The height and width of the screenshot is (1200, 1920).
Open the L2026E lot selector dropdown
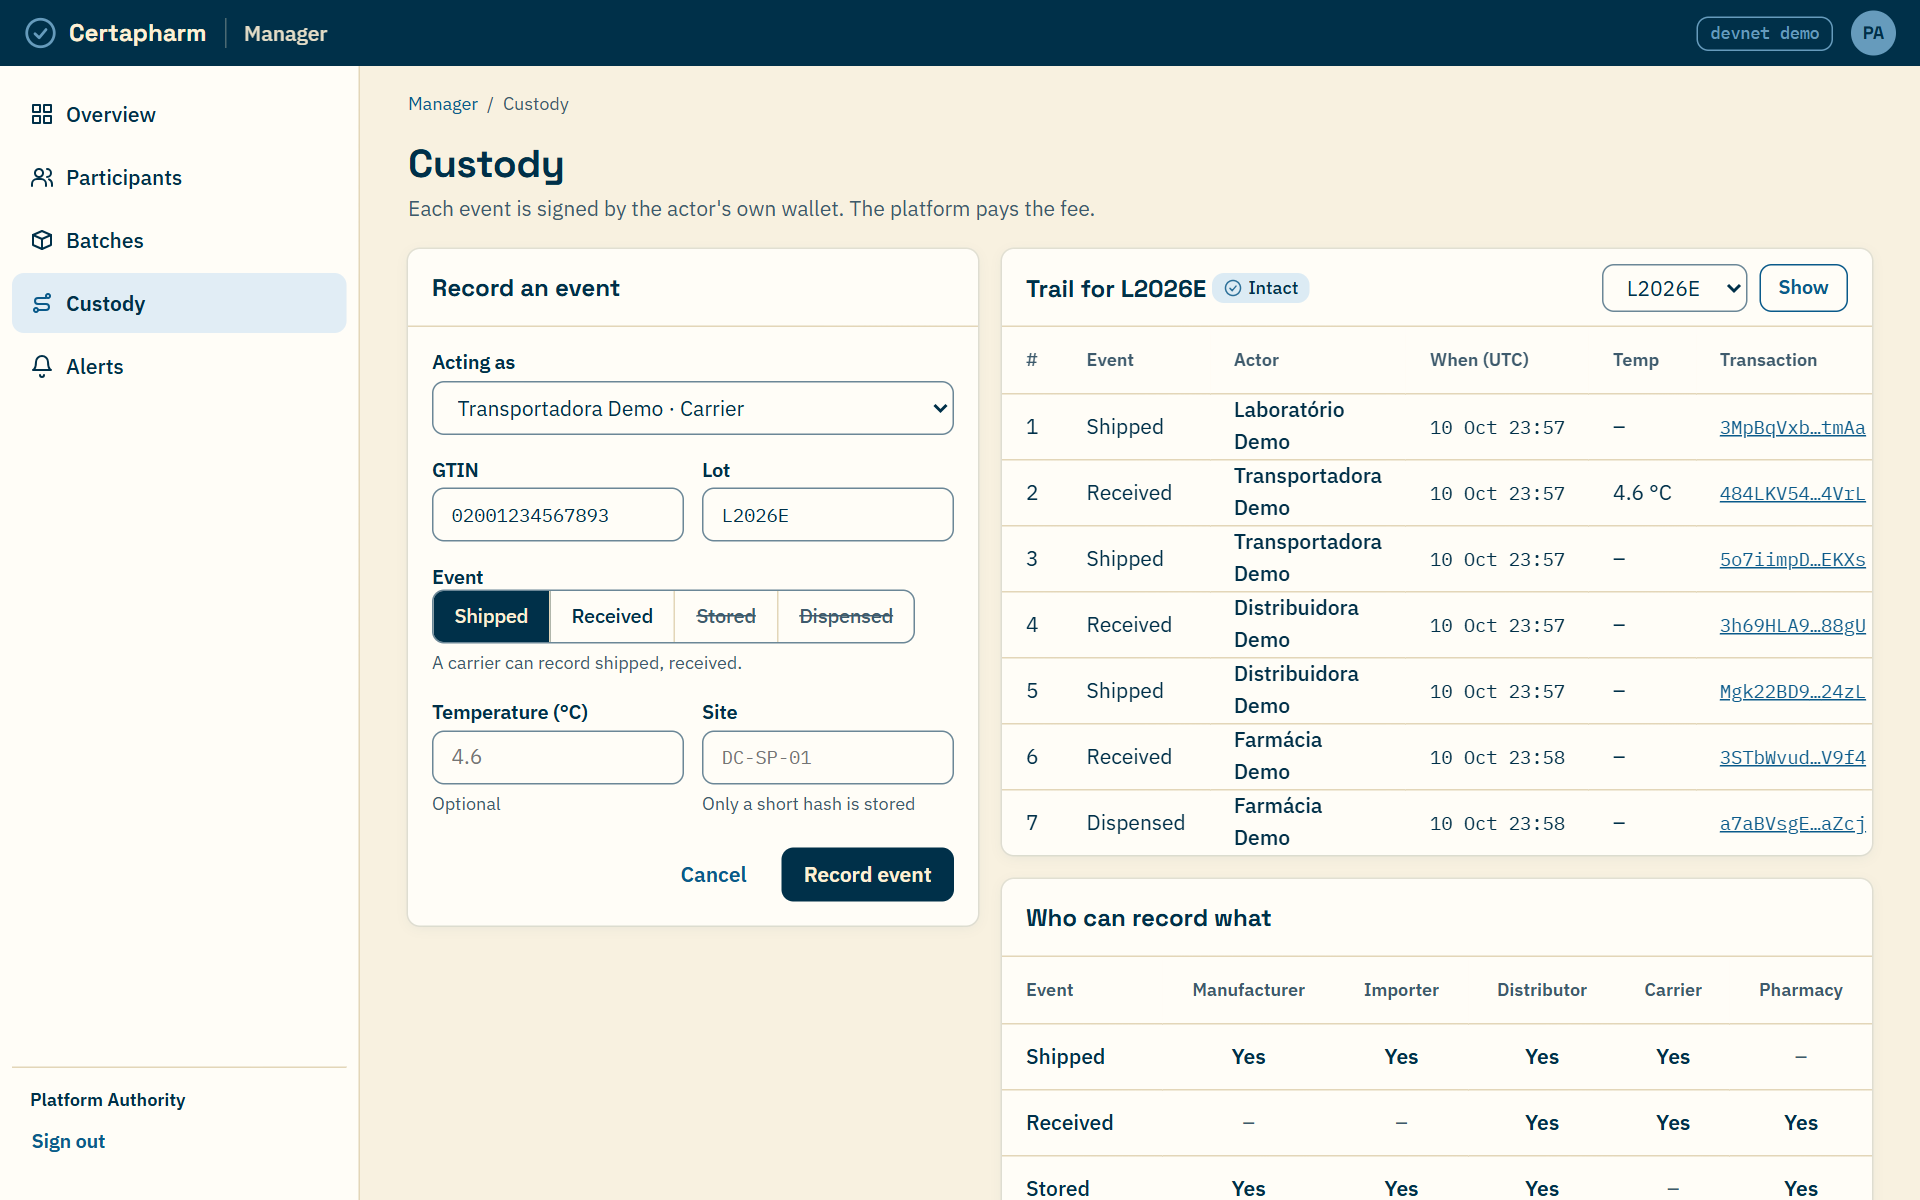[1674, 288]
